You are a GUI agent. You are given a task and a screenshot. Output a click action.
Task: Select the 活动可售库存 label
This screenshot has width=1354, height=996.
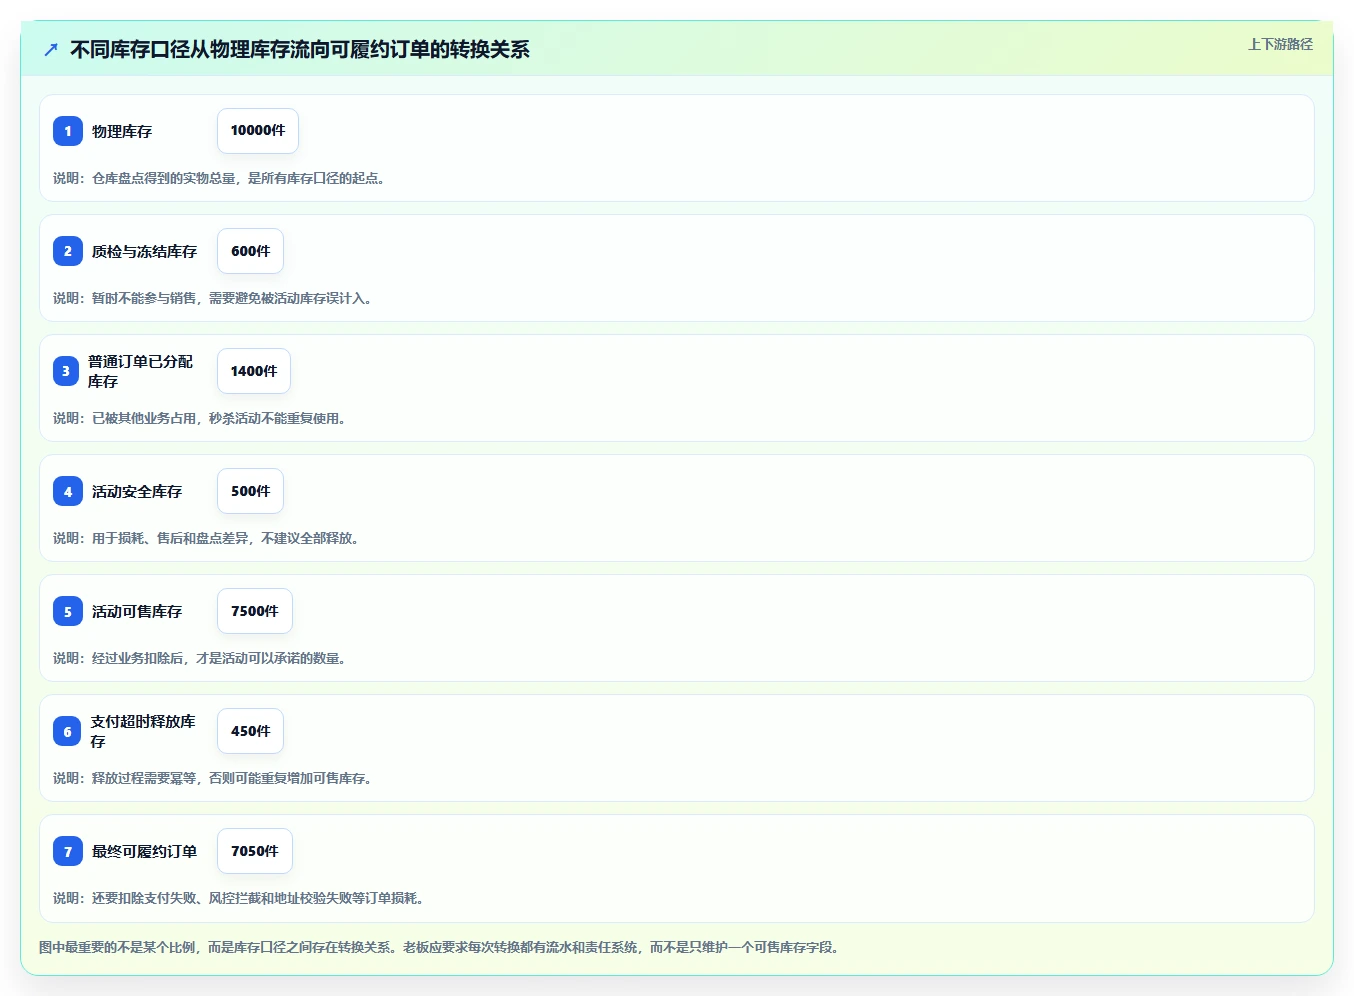(x=137, y=611)
